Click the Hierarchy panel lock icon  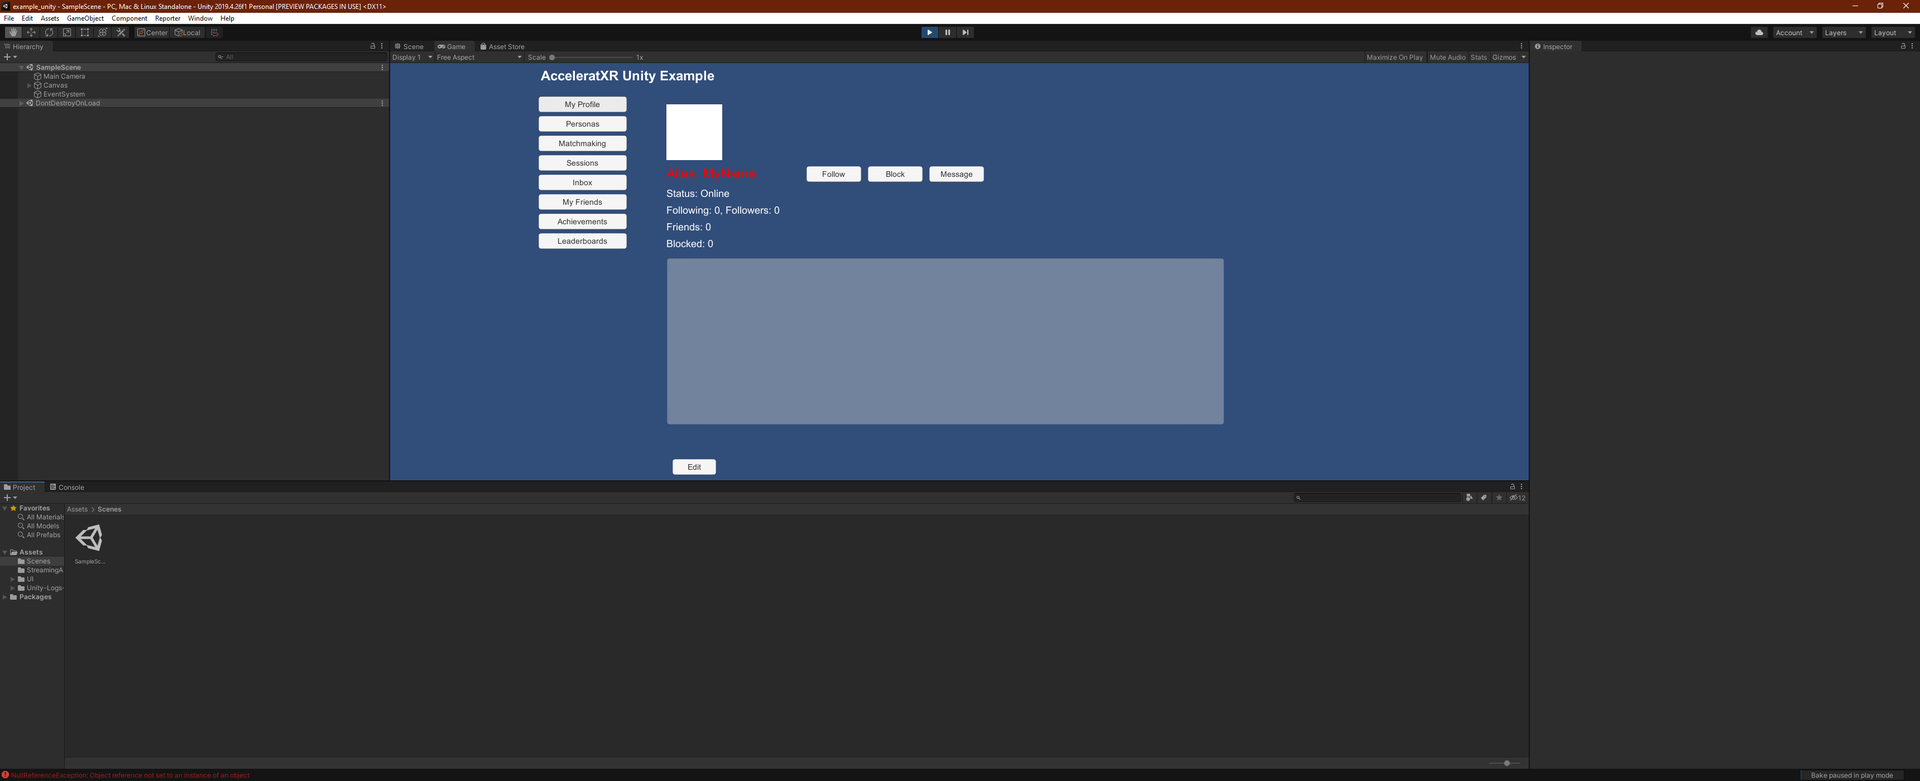pyautogui.click(x=373, y=46)
